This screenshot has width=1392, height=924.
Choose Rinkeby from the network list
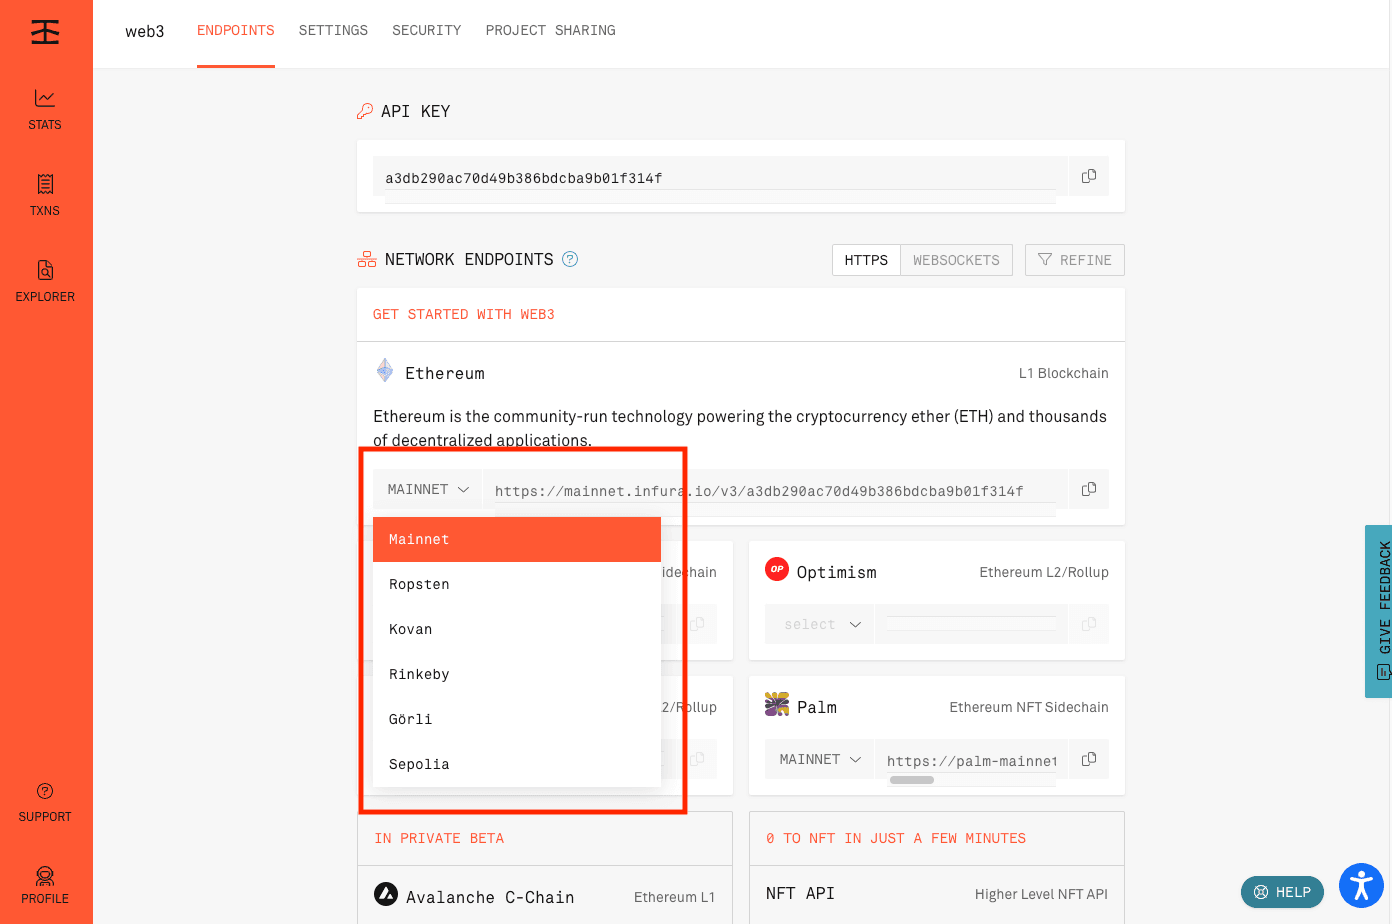[517, 674]
